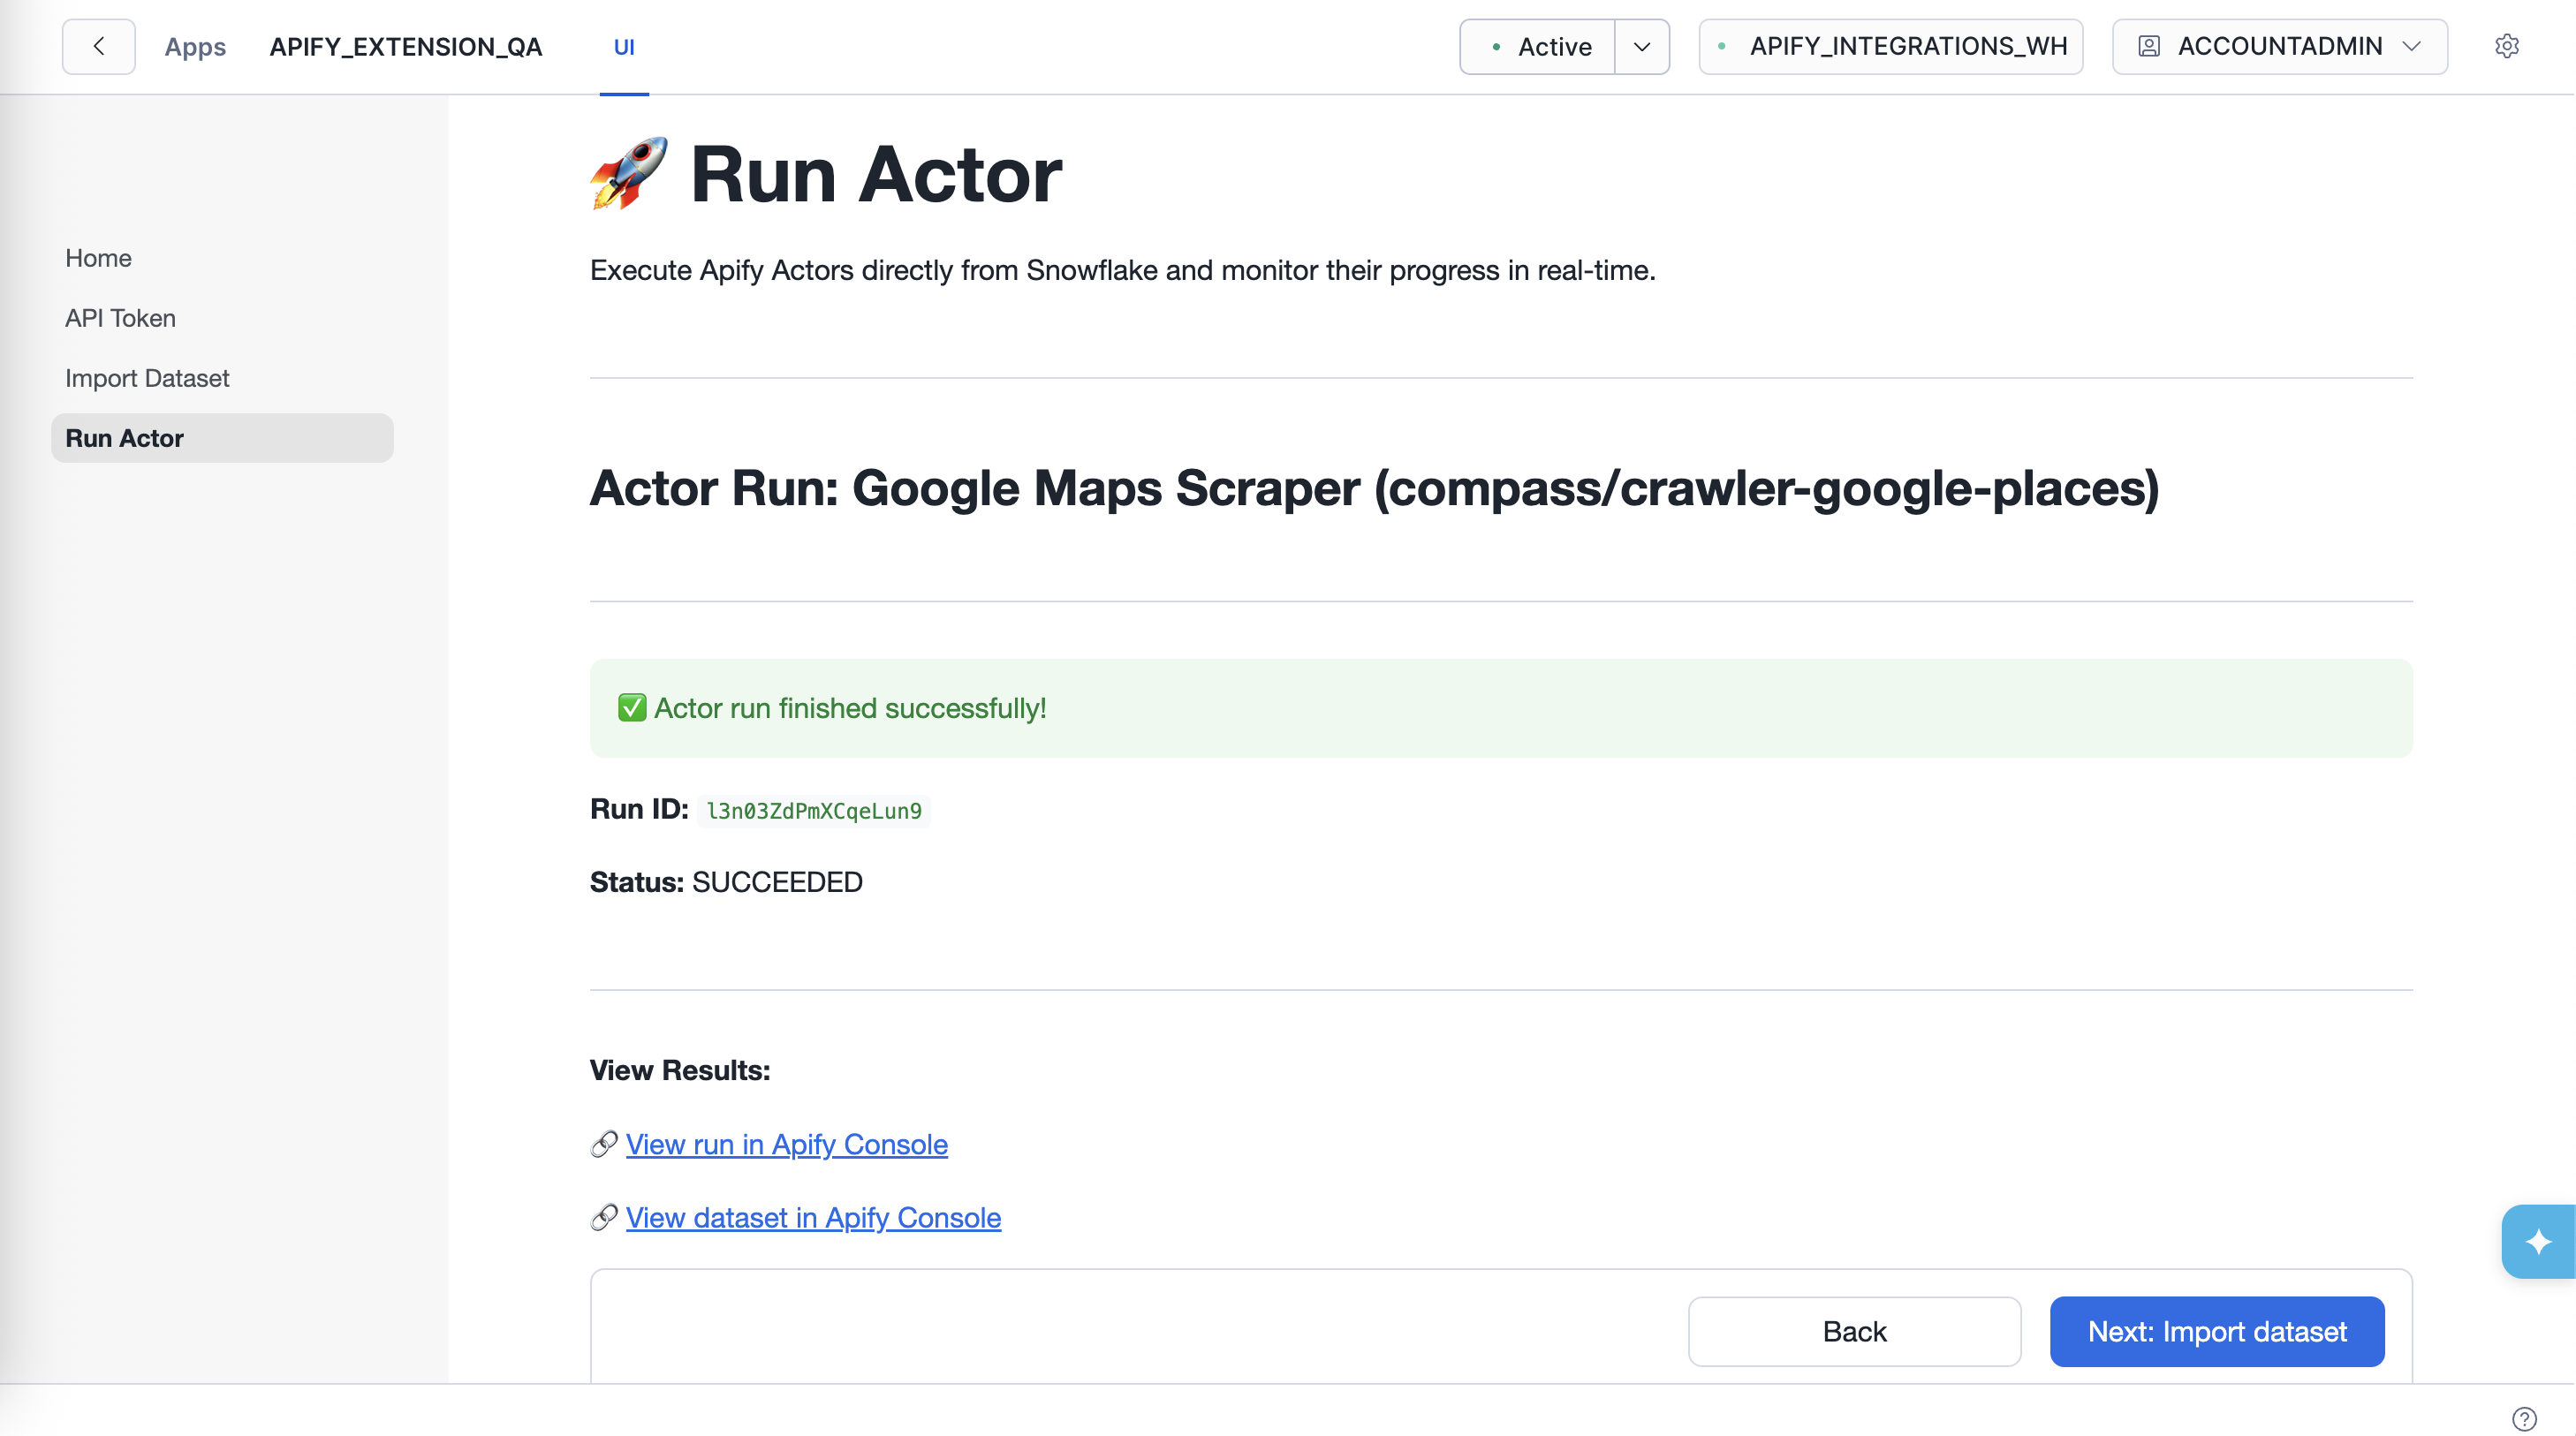The image size is (2576, 1436).
Task: Open the AI assistant sparkle icon
Action: coord(2539,1241)
